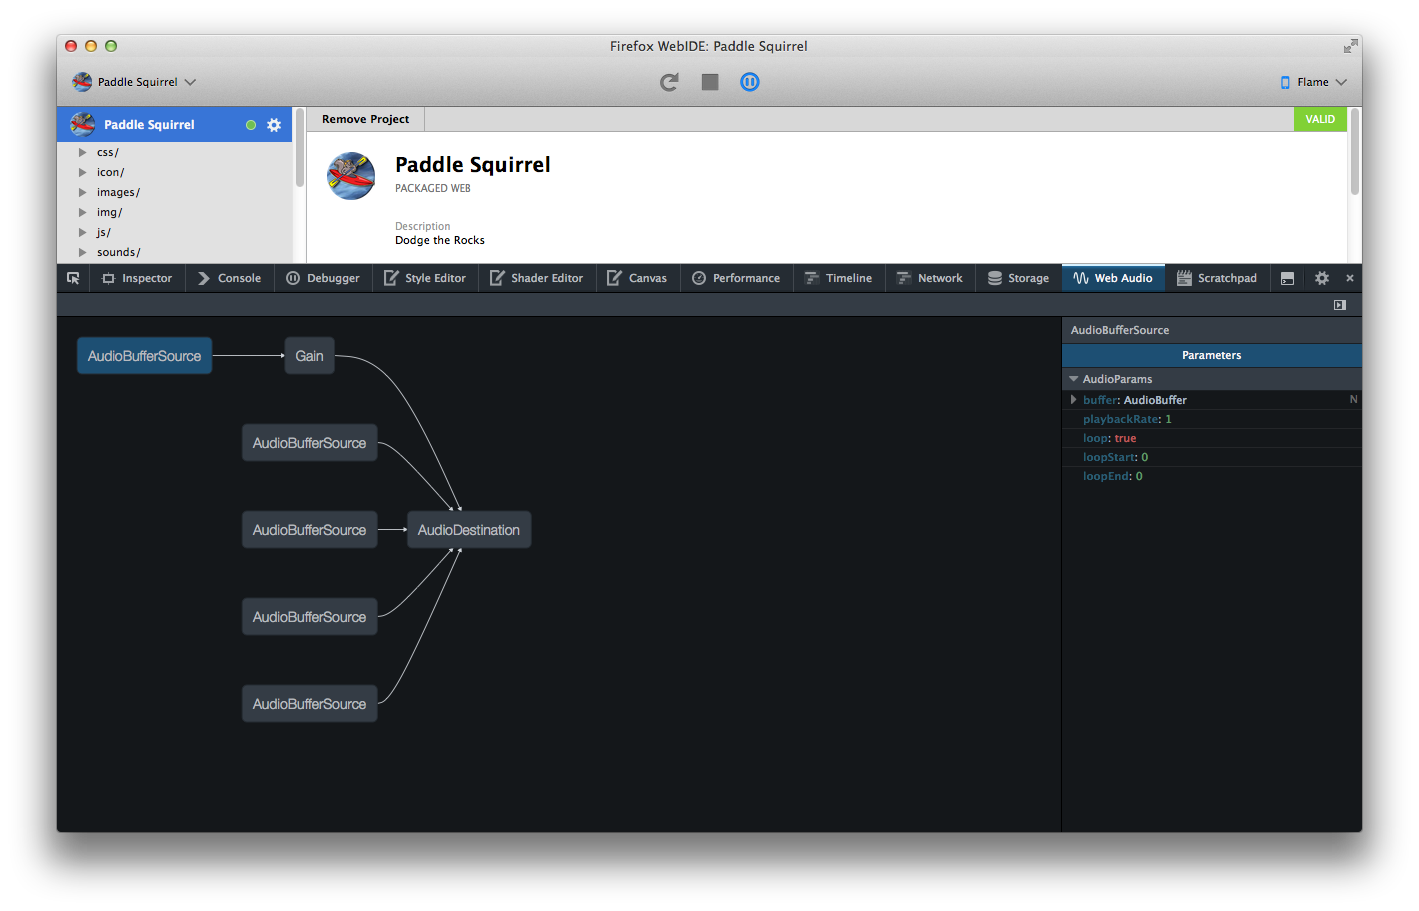Viewport: 1419px width, 911px height.
Task: Activate the element picker tool
Action: 73,278
